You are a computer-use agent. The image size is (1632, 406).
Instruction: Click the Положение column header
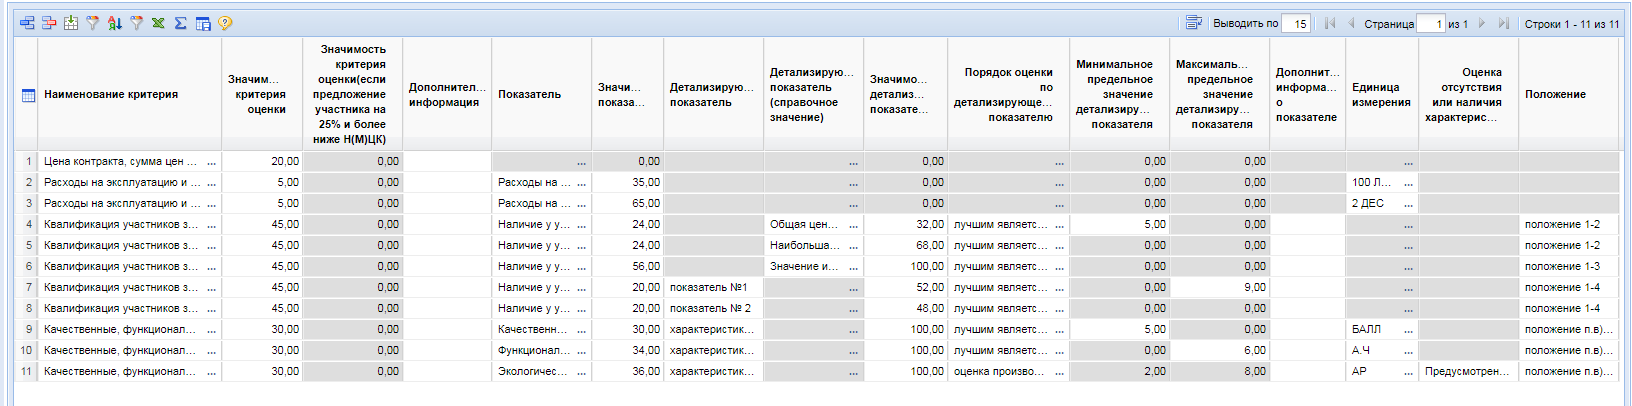[x=1555, y=95]
